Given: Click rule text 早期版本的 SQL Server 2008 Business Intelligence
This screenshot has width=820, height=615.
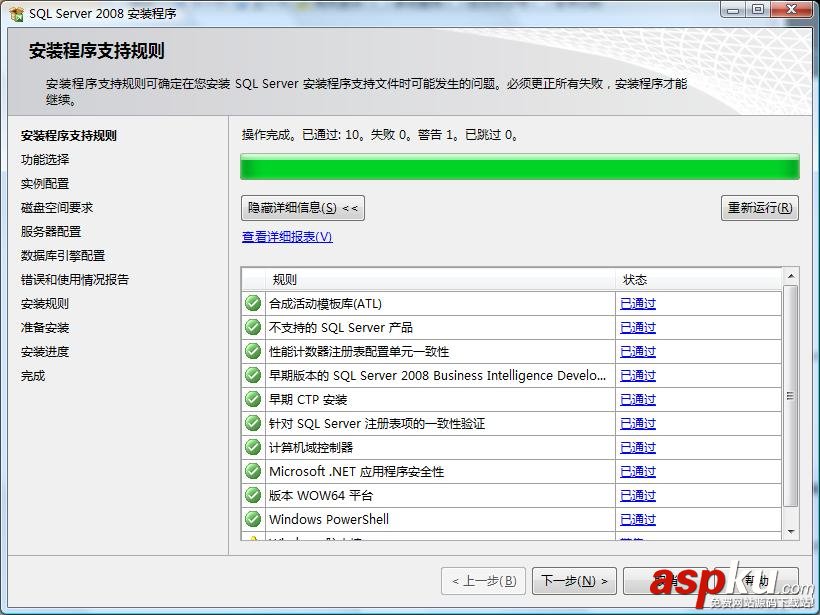Looking at the screenshot, I should coord(438,376).
